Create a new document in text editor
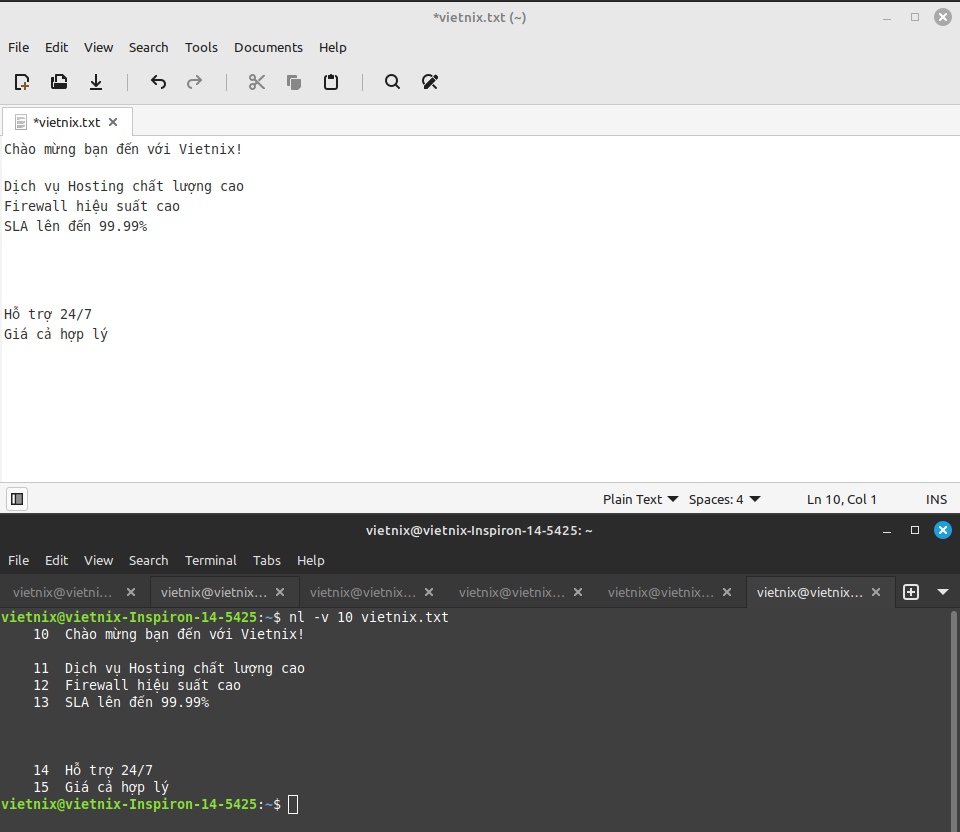The width and height of the screenshot is (960, 832). tap(22, 82)
